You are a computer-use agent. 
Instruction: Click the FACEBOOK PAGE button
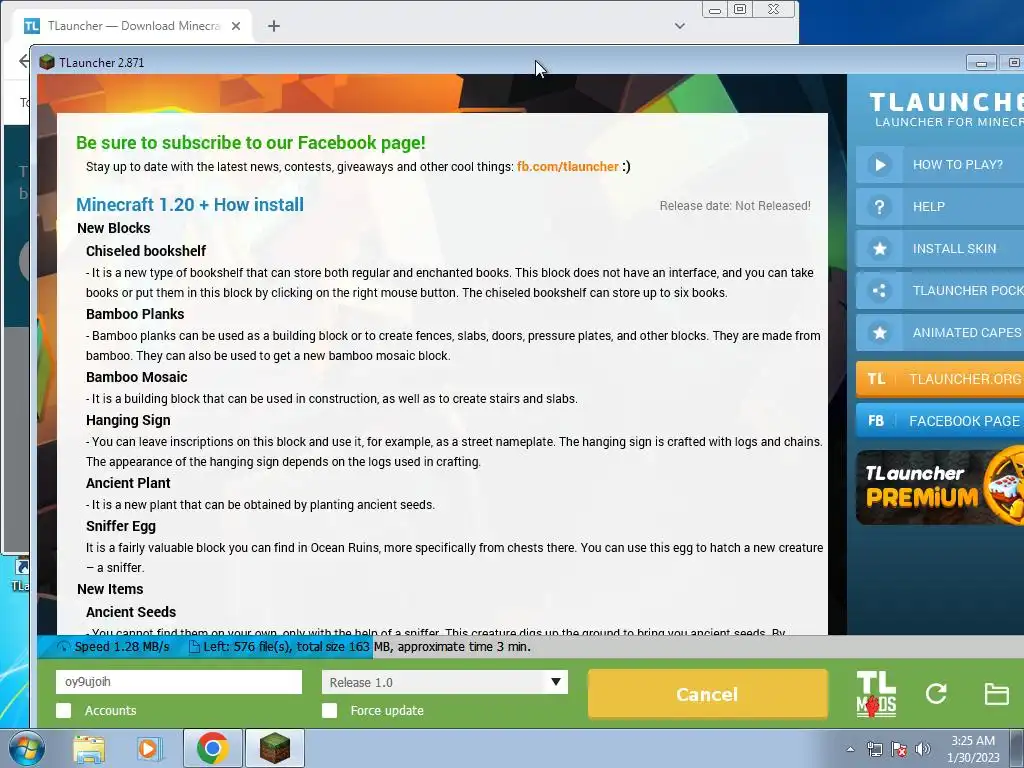click(x=940, y=421)
